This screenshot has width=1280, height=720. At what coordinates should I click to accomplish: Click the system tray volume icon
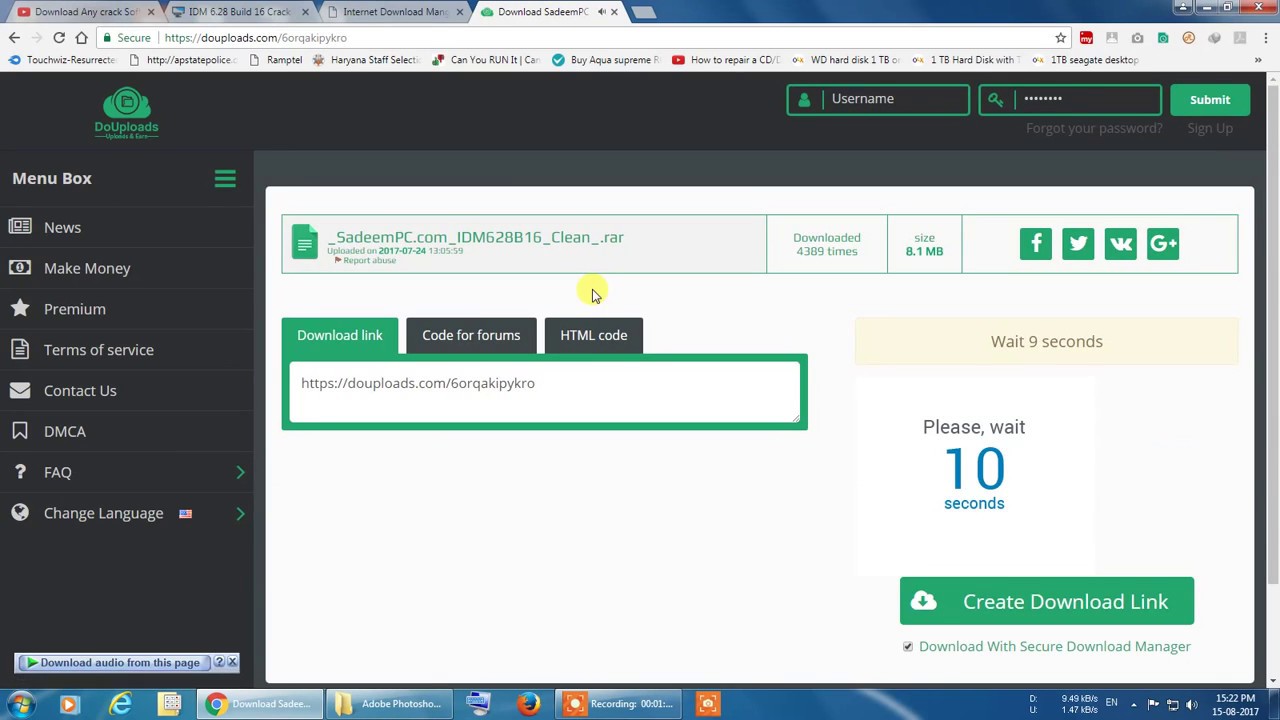[1192, 704]
